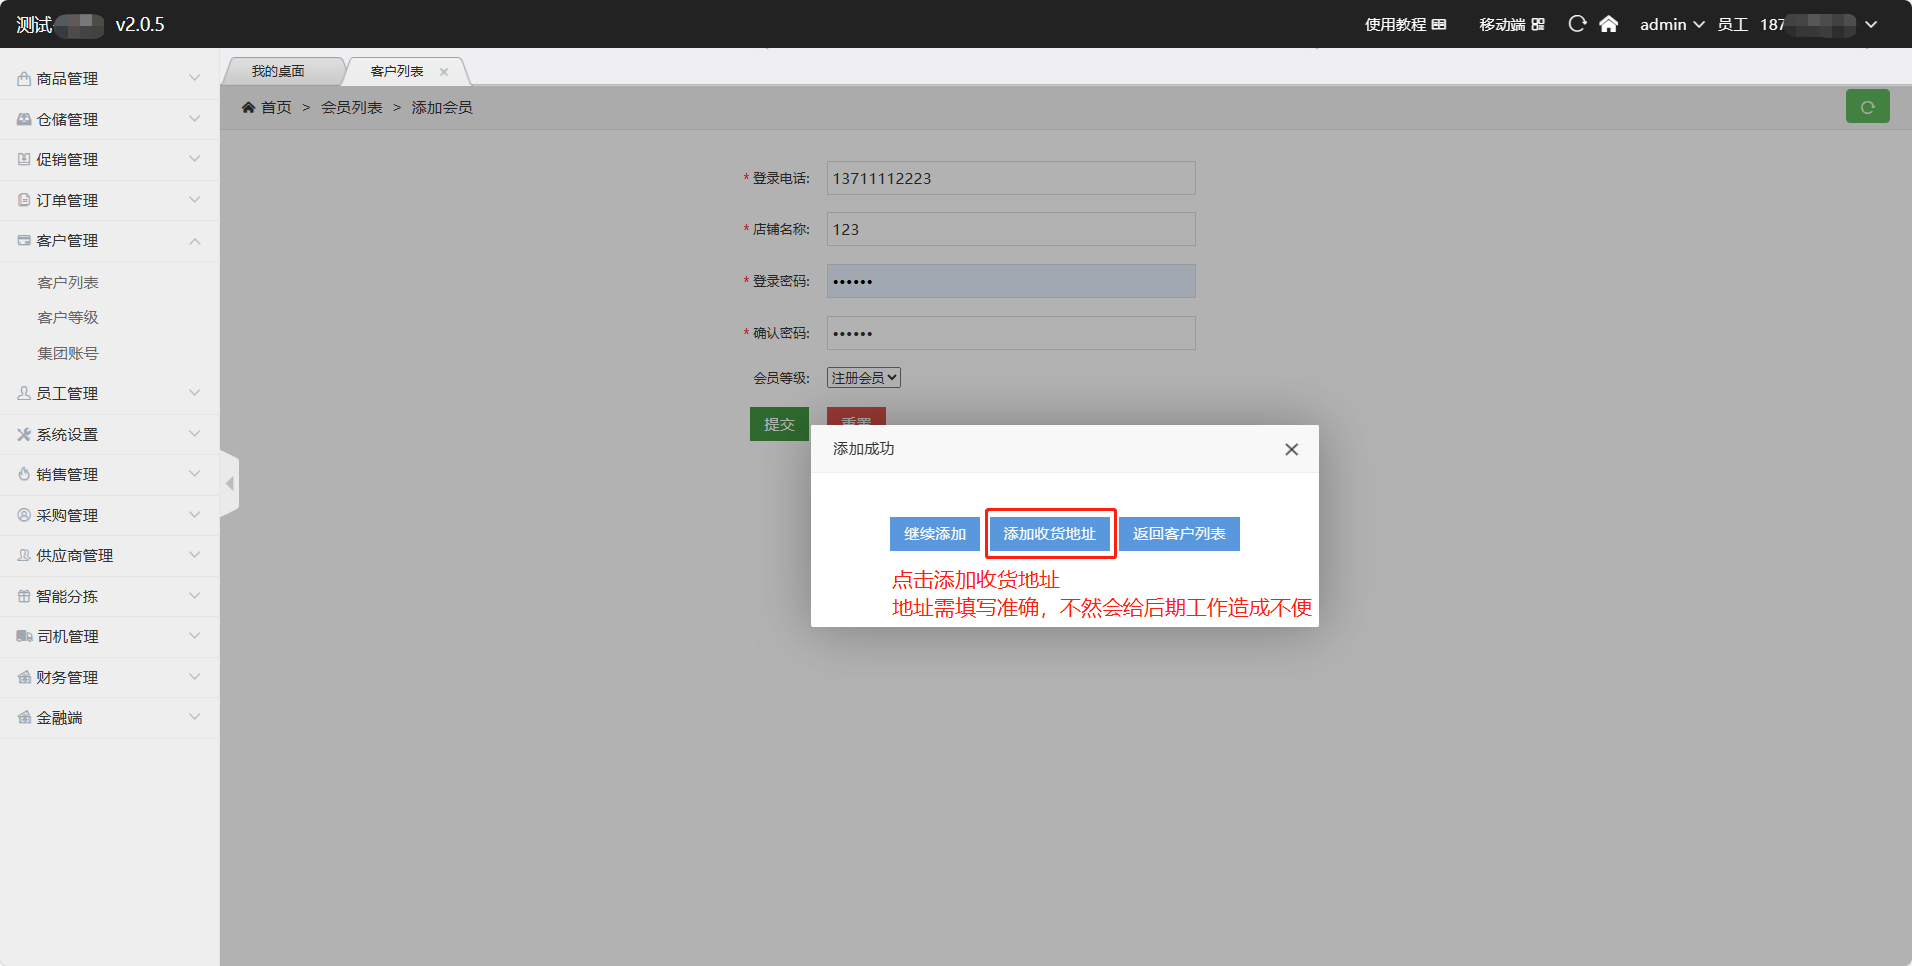Viewport: 1912px width, 966px height.
Task: Click 会员列表 breadcrumb link
Action: coord(351,108)
